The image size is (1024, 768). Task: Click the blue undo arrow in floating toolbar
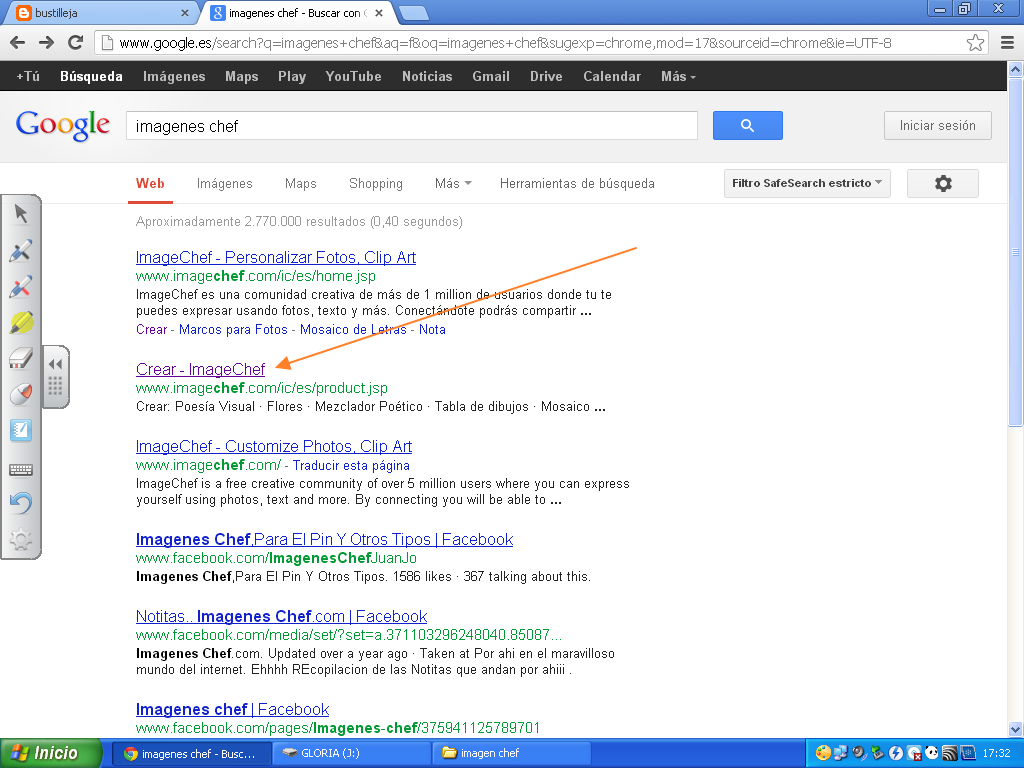coord(21,503)
